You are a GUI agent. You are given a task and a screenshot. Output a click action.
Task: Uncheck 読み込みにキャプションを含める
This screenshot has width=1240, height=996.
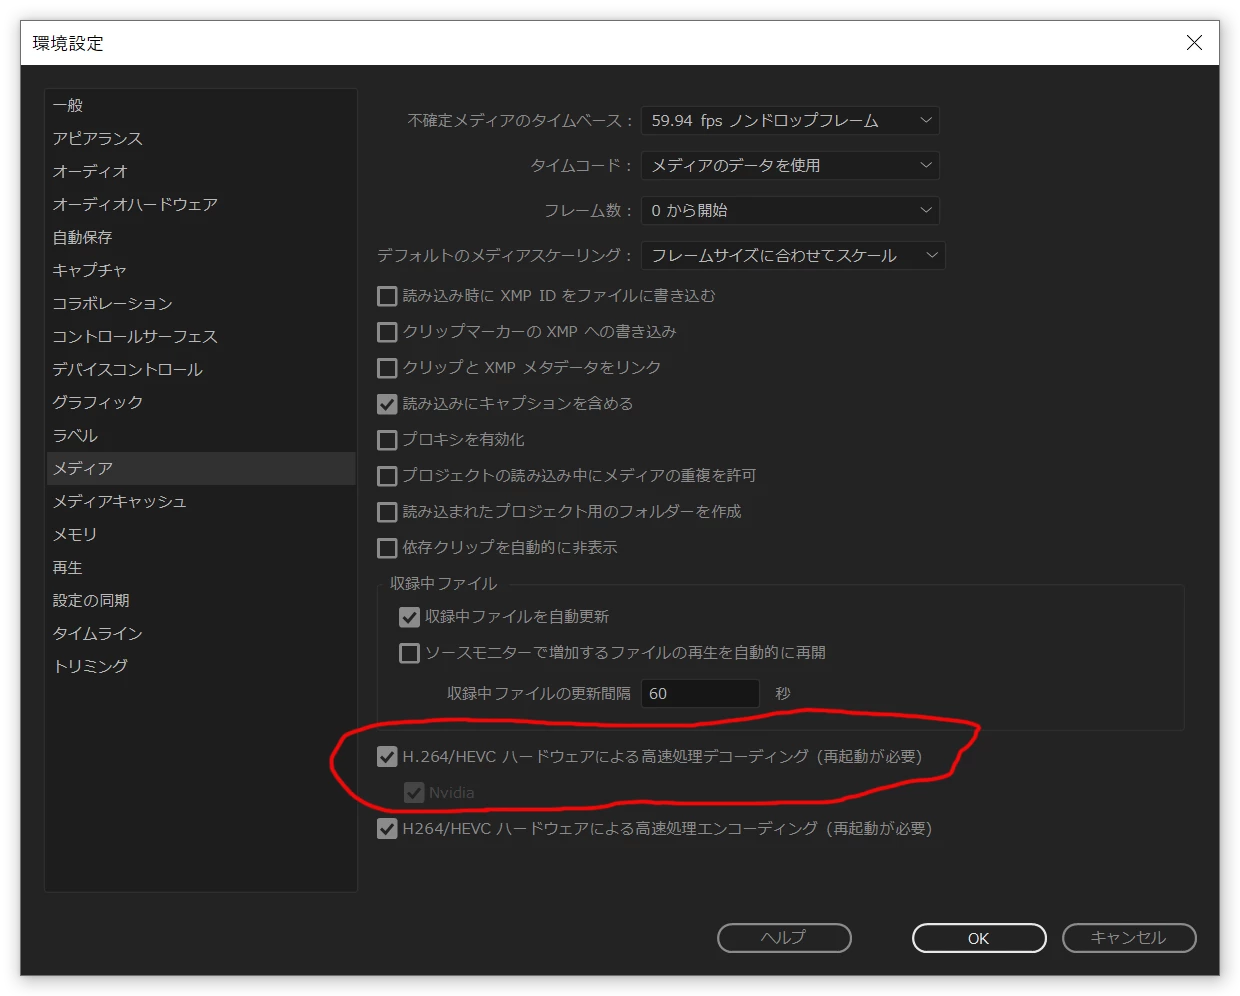[x=387, y=404]
